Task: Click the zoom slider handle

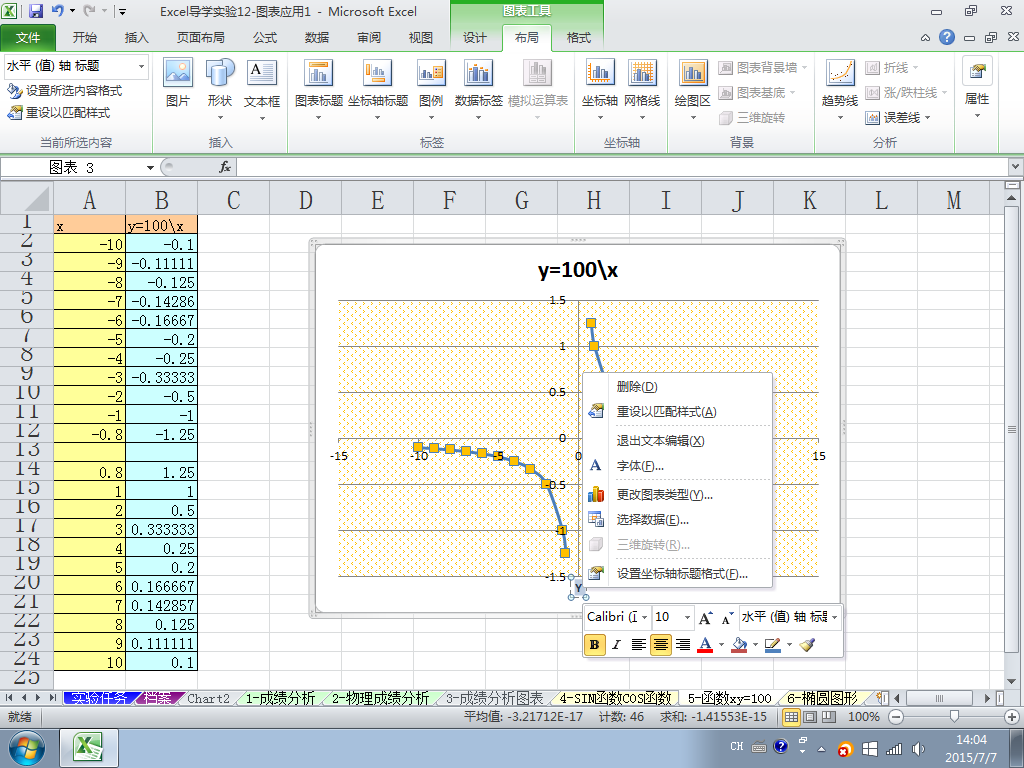Action: click(955, 717)
